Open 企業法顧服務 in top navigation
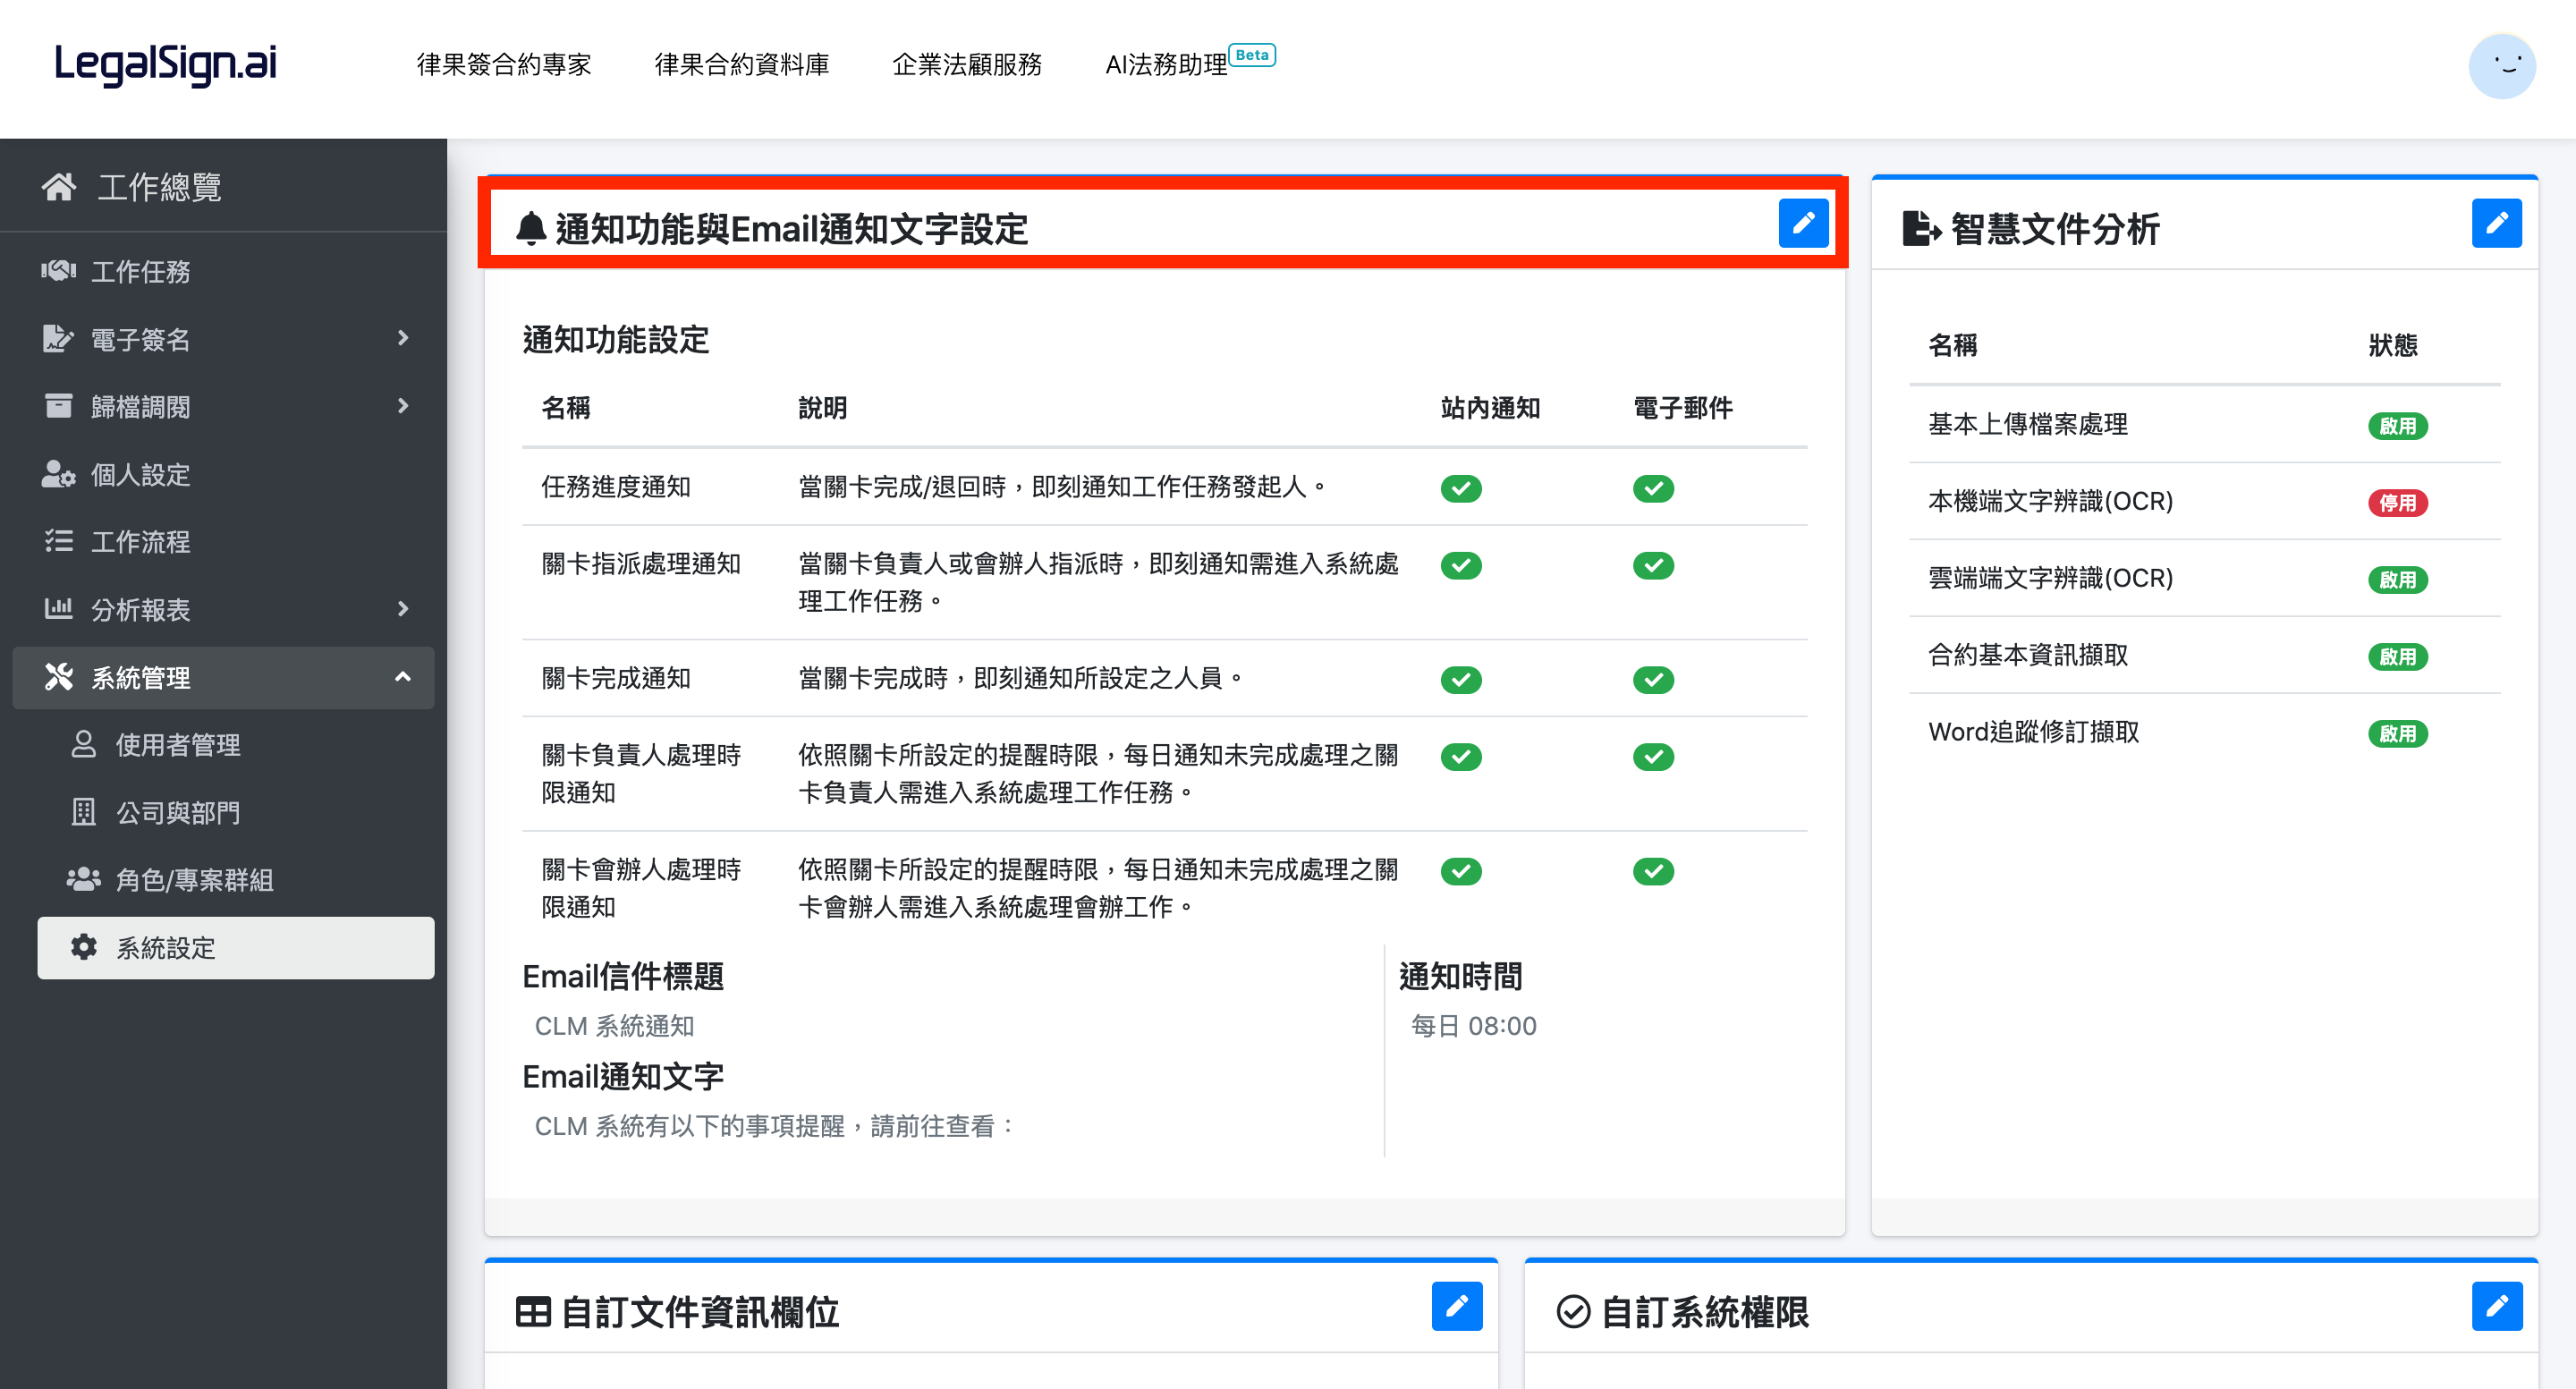This screenshot has height=1389, width=2576. pos(967,64)
